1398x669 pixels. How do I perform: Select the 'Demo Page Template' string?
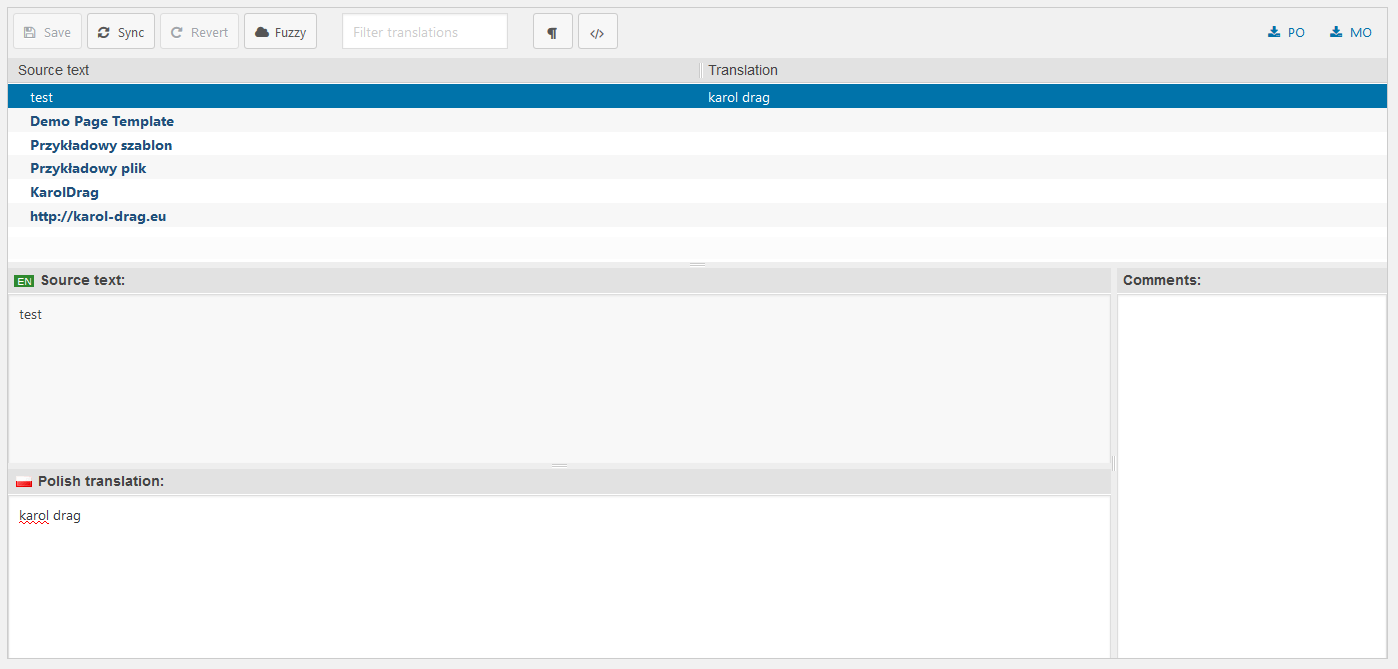pos(102,121)
